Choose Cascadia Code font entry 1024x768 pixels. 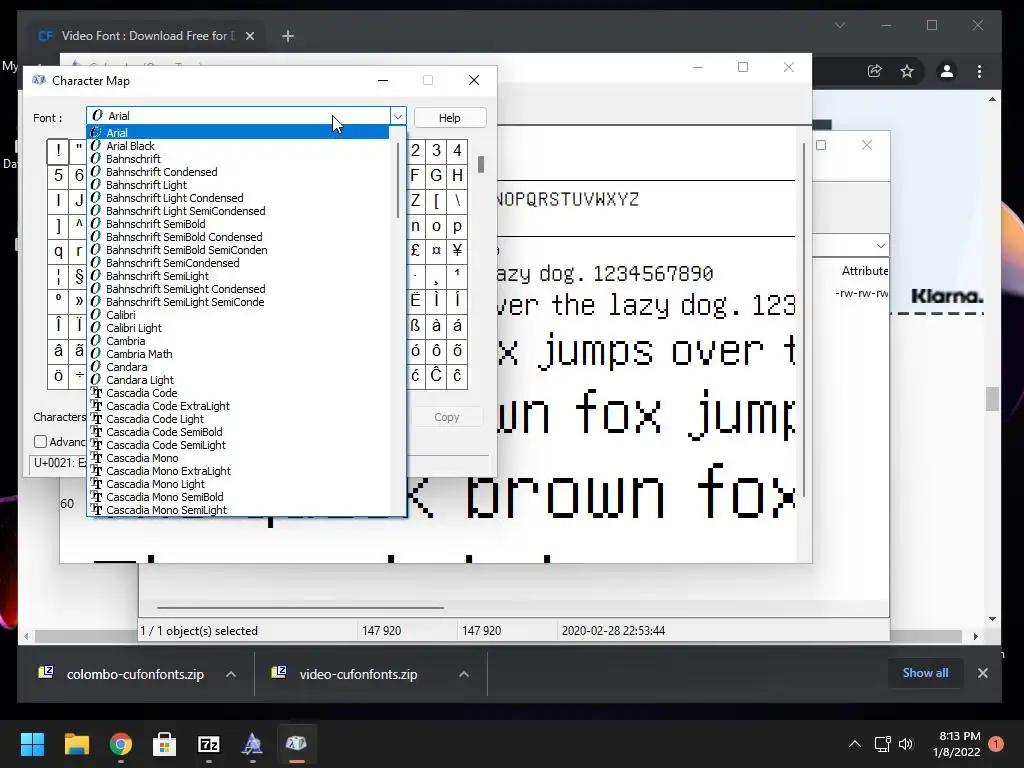tap(239, 393)
